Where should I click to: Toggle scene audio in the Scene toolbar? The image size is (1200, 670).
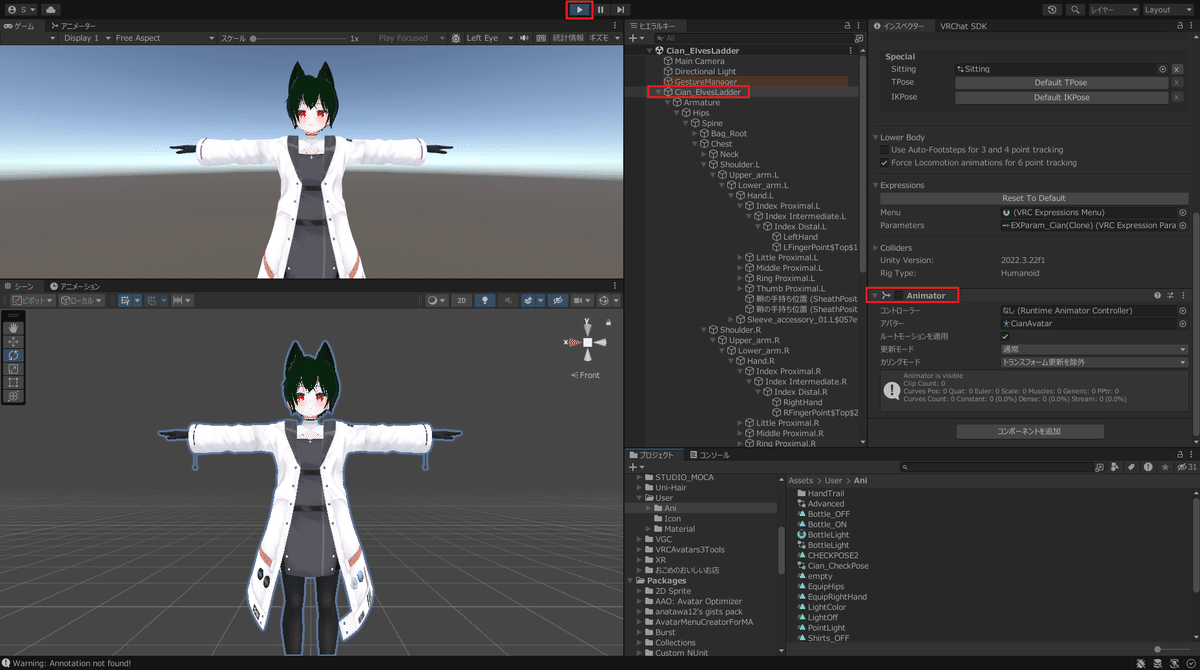click(509, 300)
